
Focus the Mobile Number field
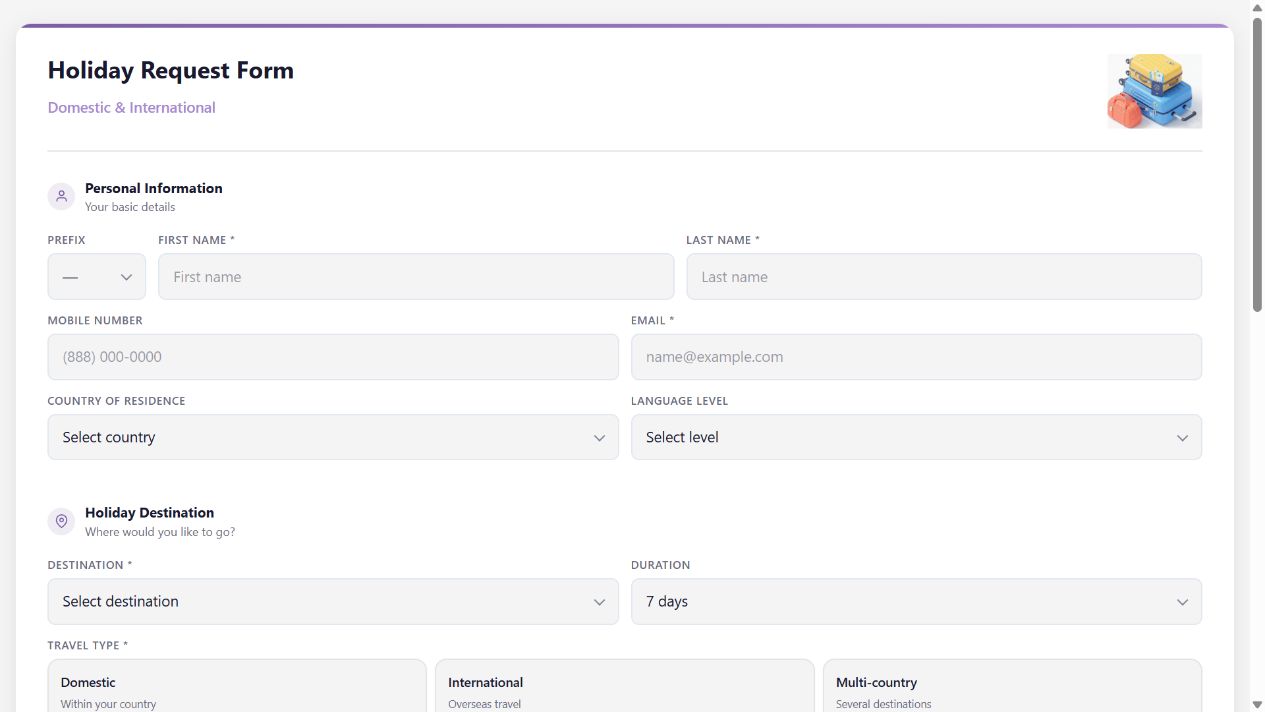pos(333,357)
